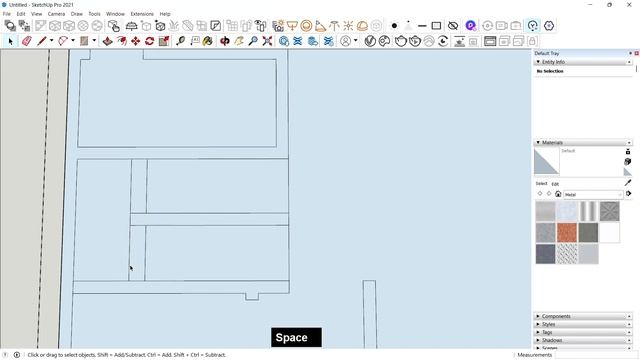640x360 pixels.
Task: Open the Metal materials library dropdown
Action: (x=593, y=195)
